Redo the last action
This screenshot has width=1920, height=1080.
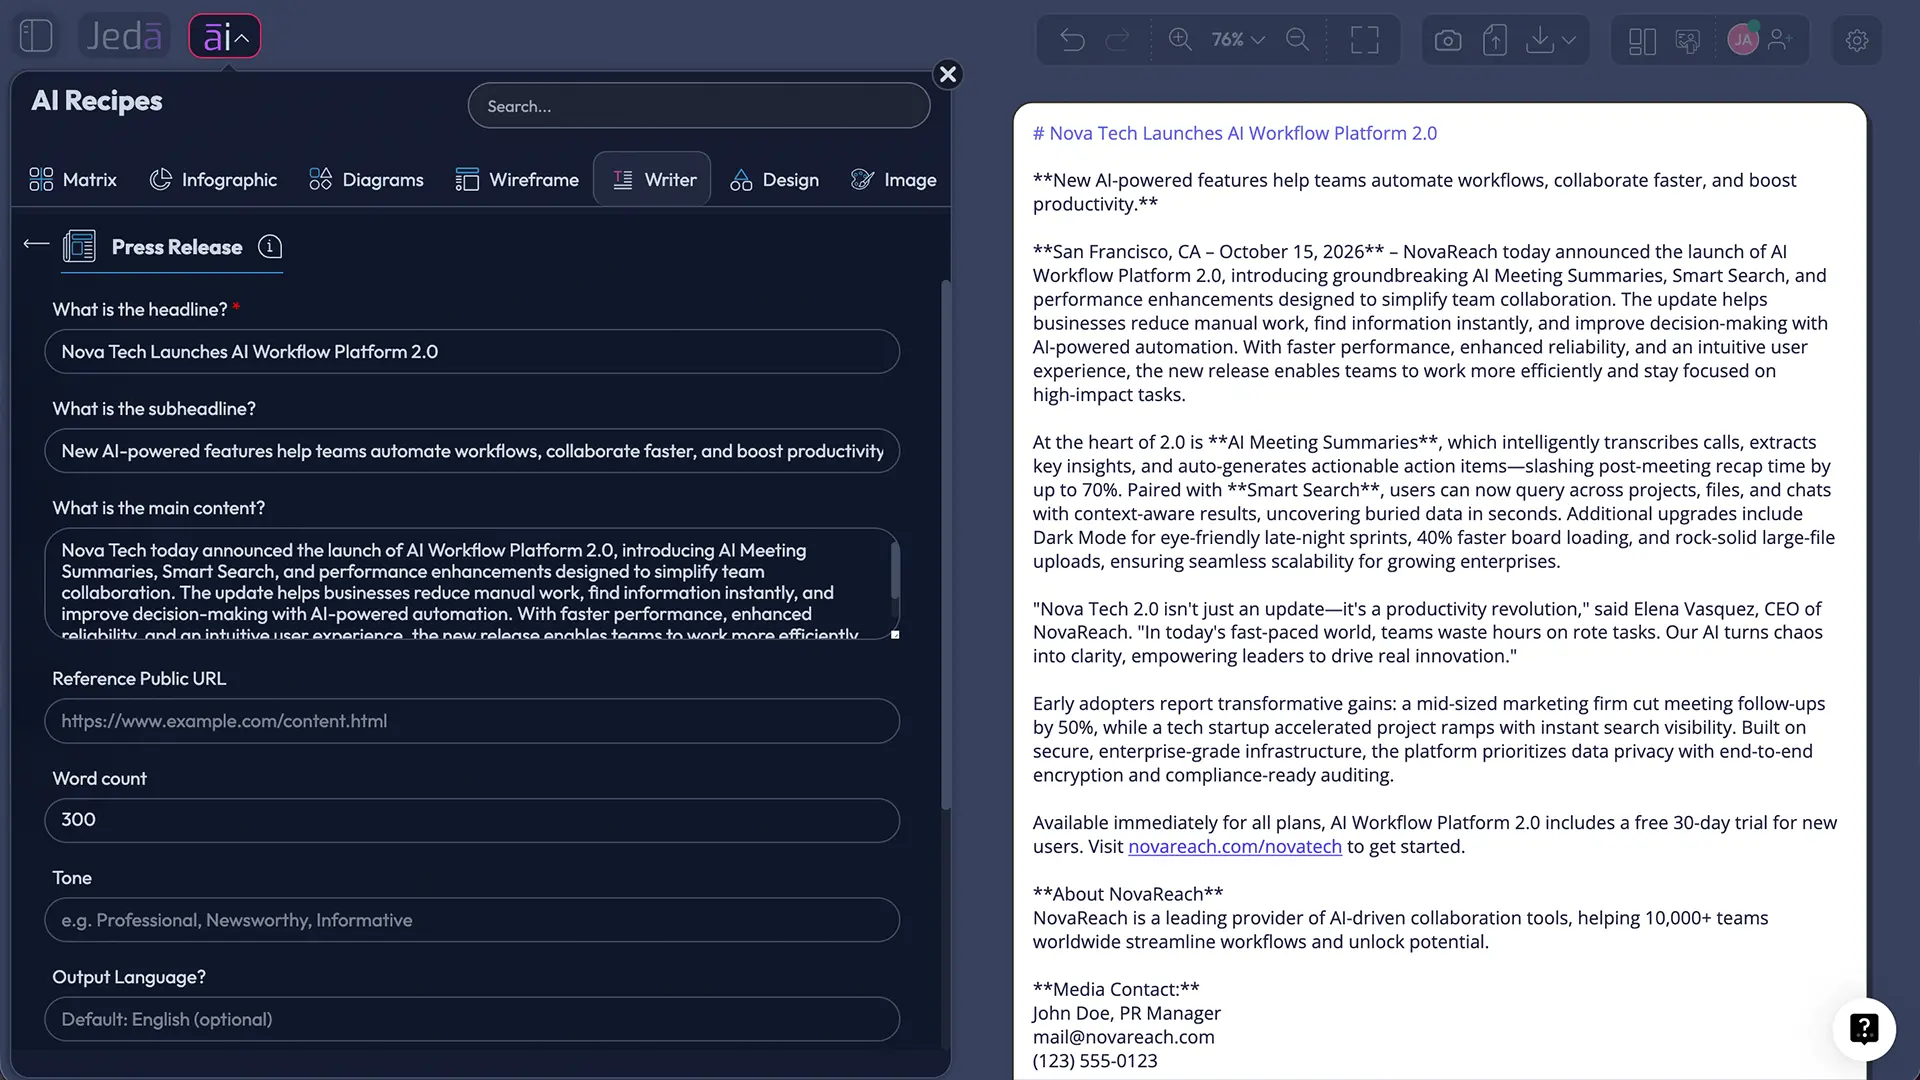tap(1117, 40)
